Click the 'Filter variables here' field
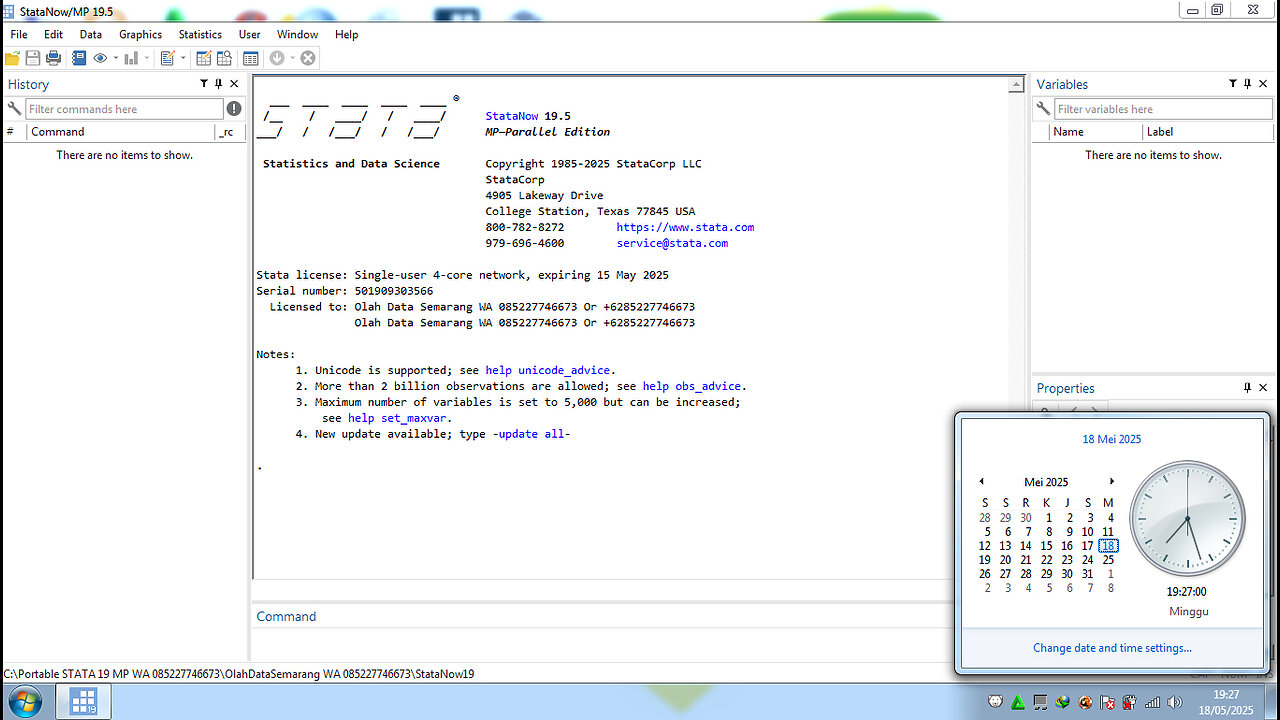1280x720 pixels. (1163, 109)
